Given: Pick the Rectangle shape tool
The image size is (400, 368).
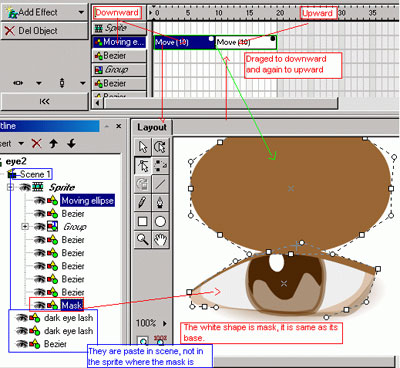Looking at the screenshot, I should [143, 221].
